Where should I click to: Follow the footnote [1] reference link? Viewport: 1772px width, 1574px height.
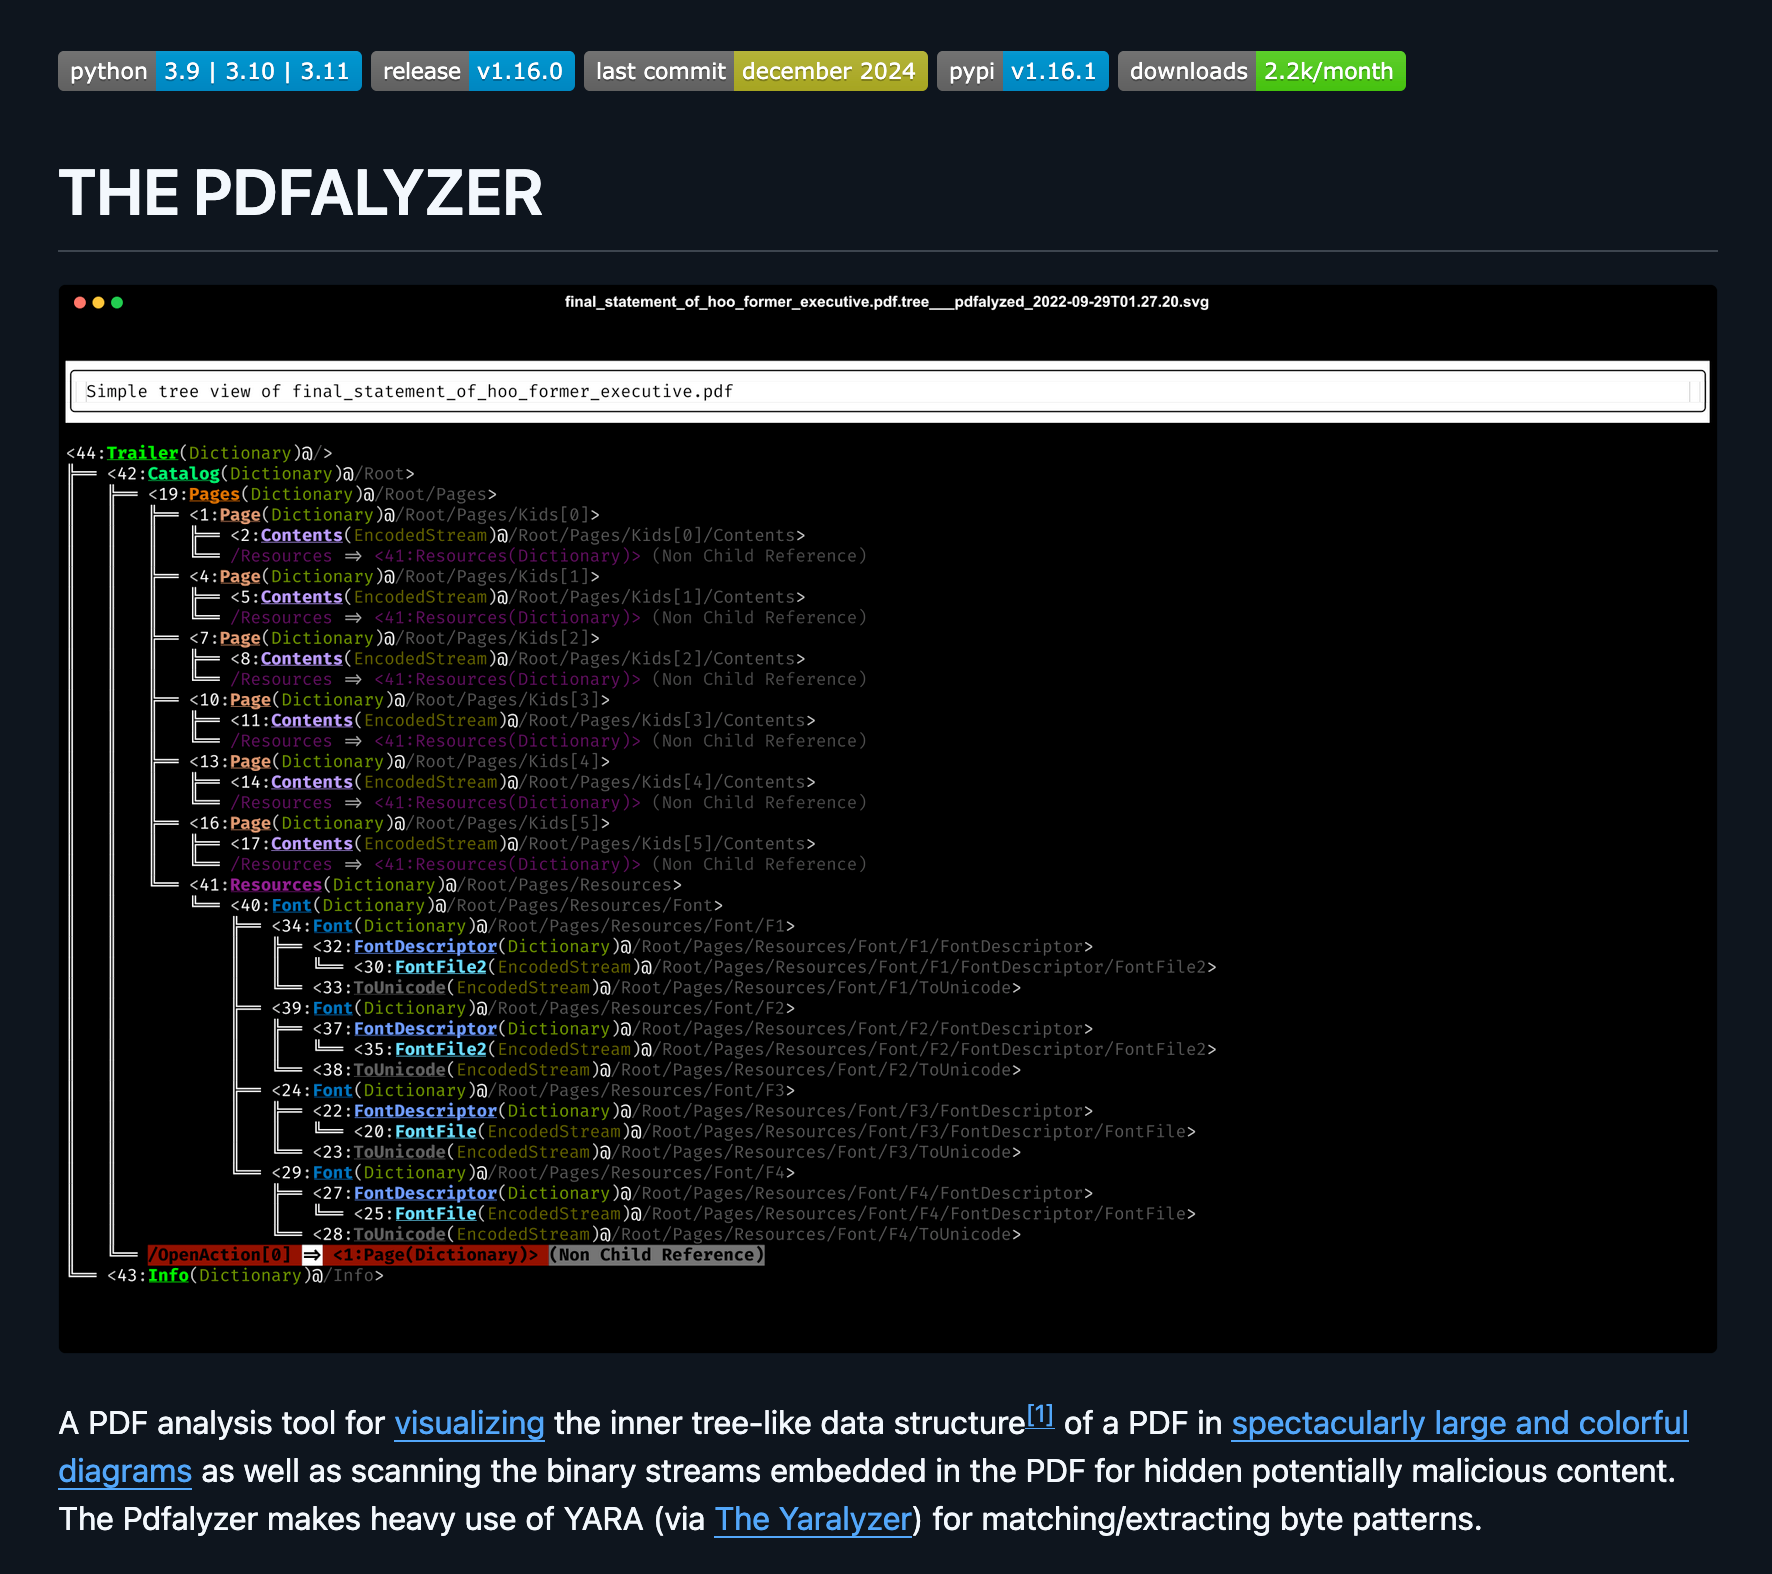[x=1040, y=1415]
